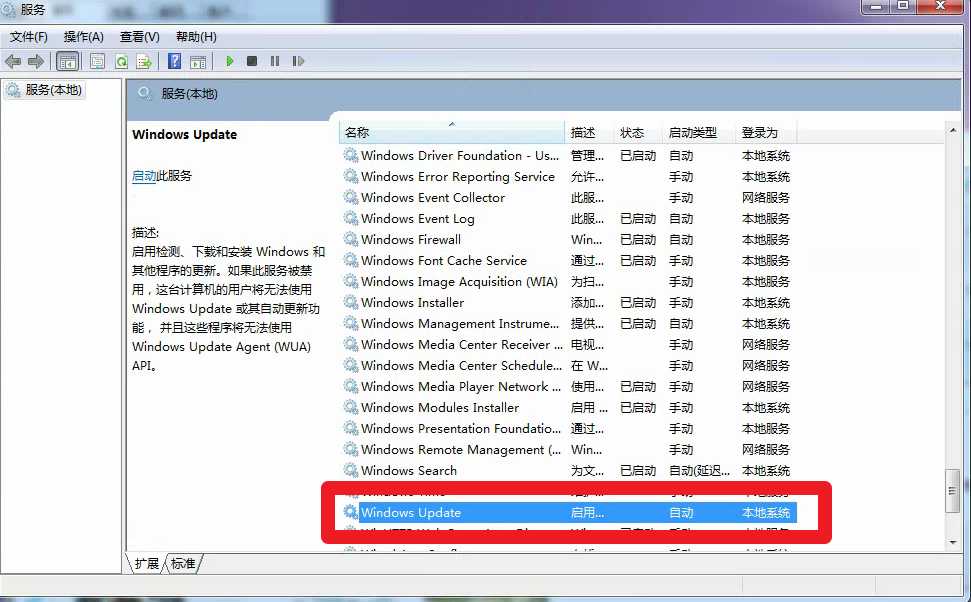Click the Stop Service square icon
The image size is (971, 602).
coord(251,61)
